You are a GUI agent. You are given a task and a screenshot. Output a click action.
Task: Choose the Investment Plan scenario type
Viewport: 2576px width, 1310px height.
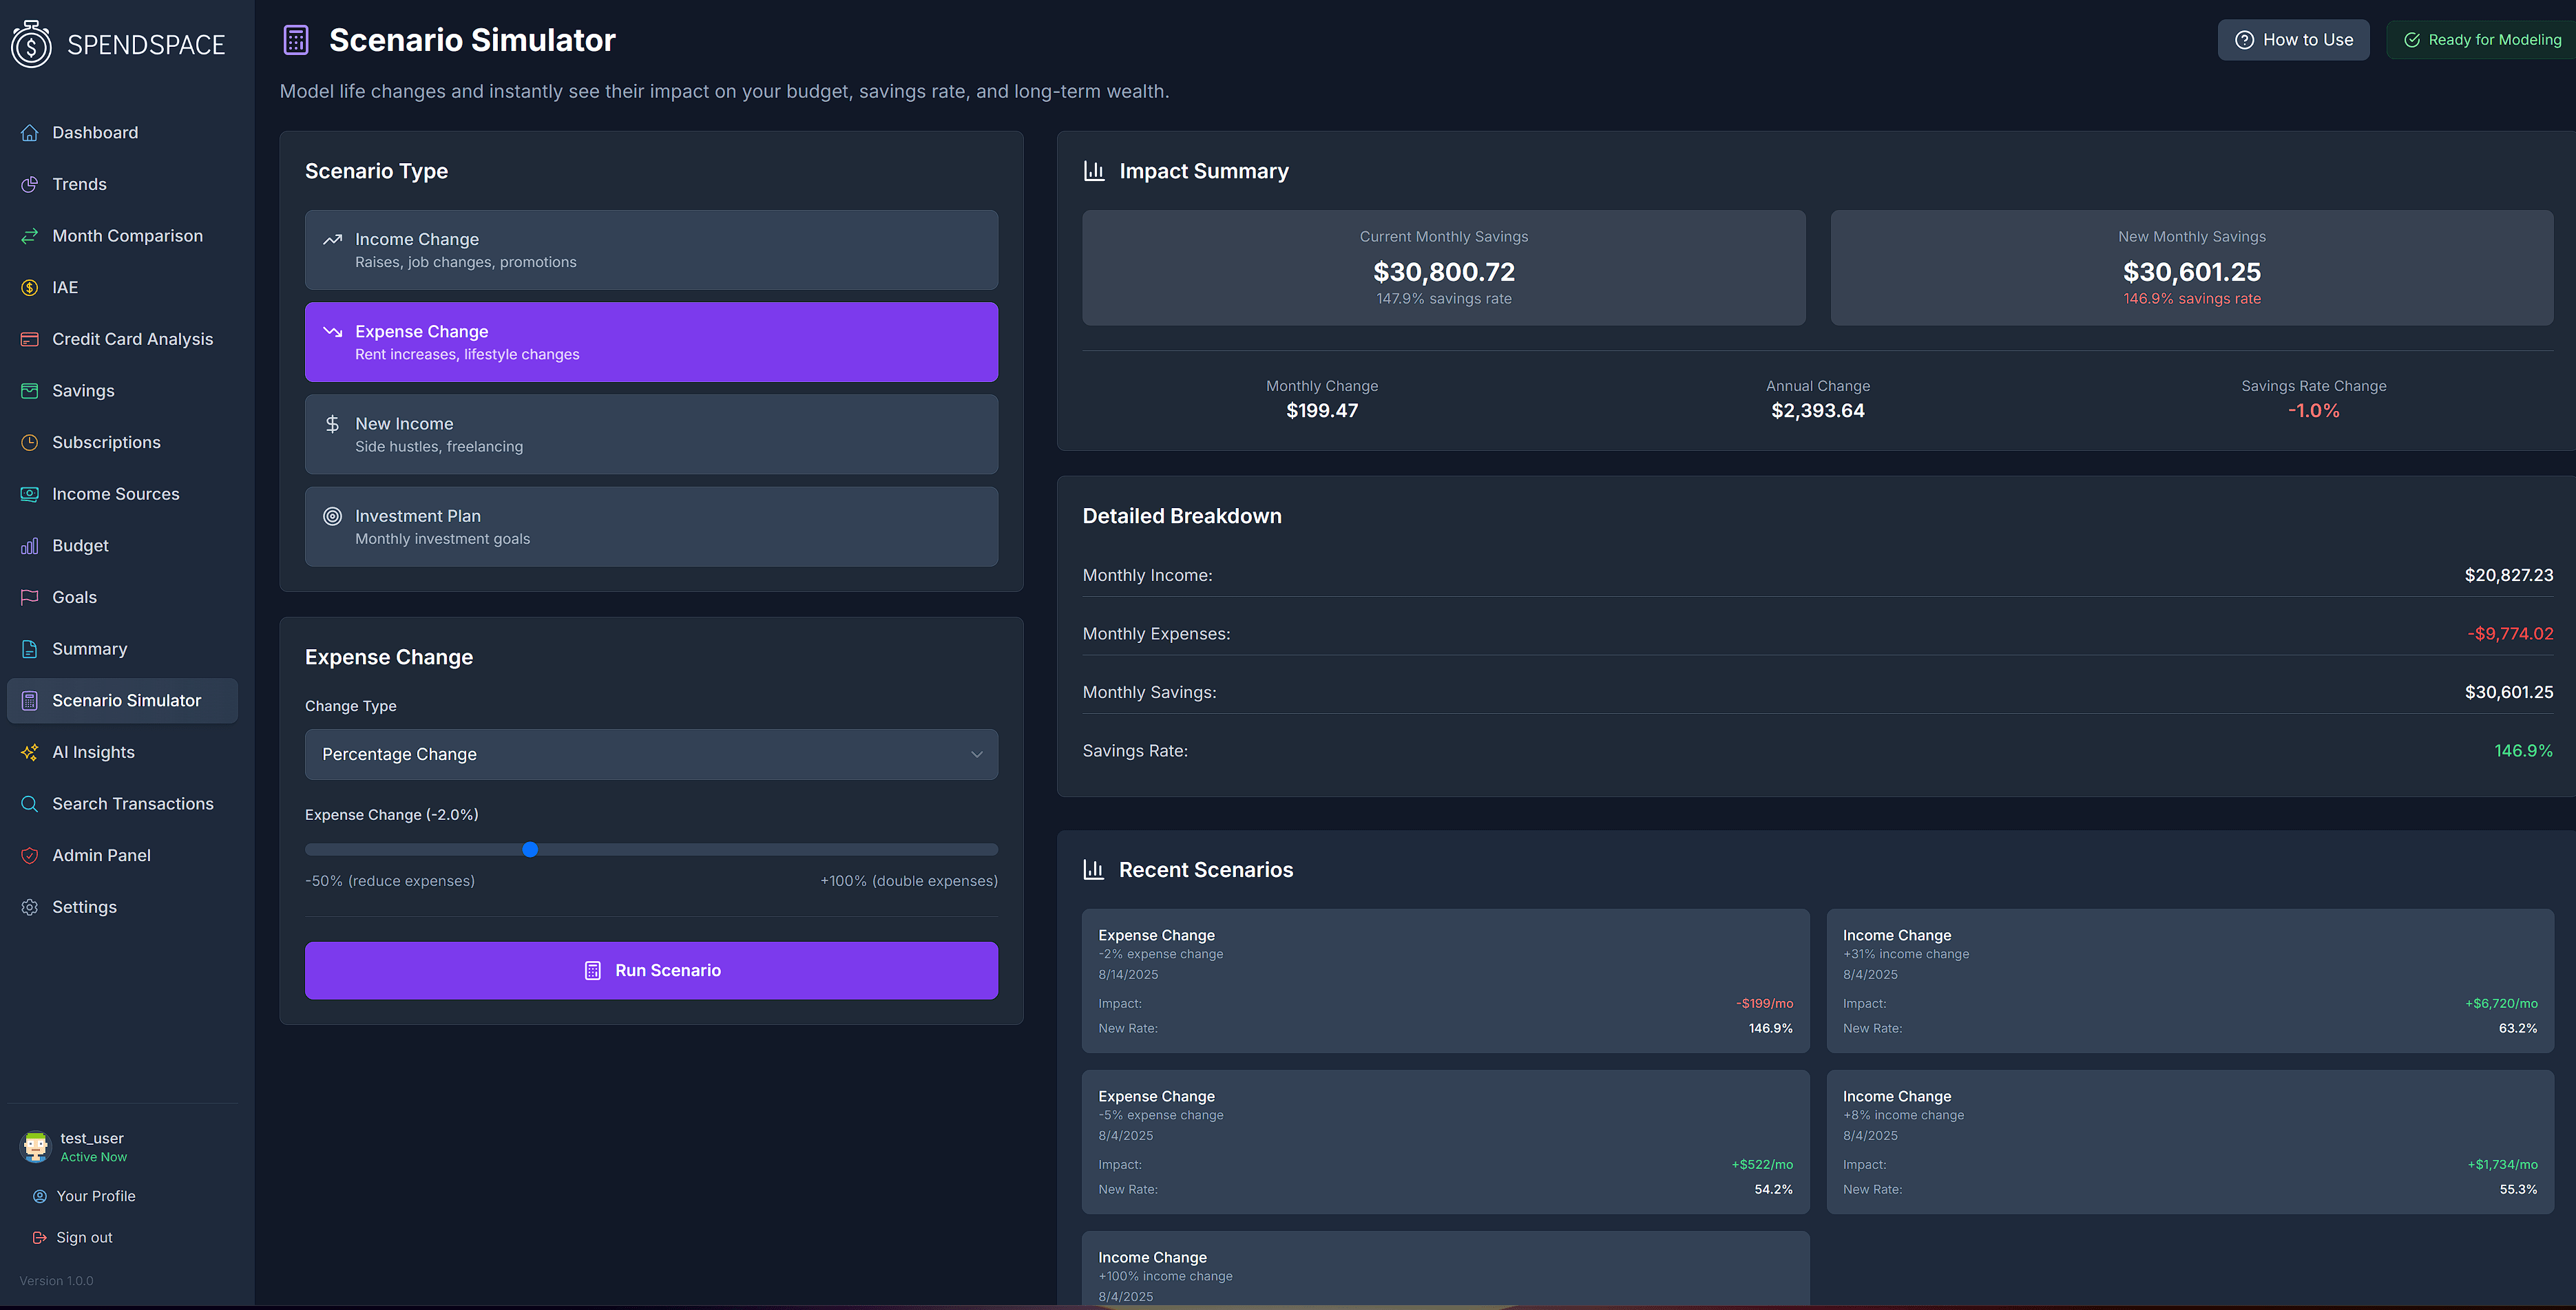(651, 527)
